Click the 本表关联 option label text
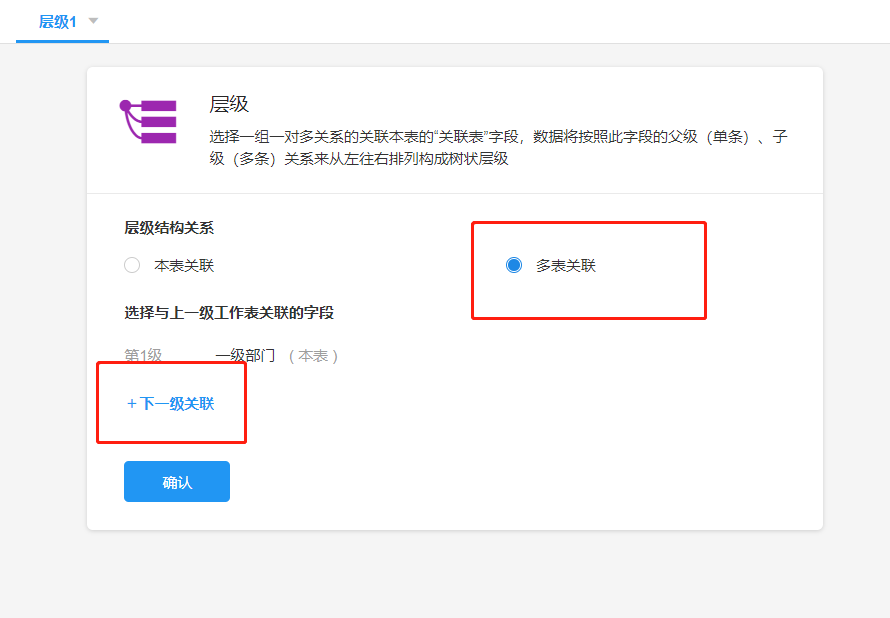 point(184,266)
